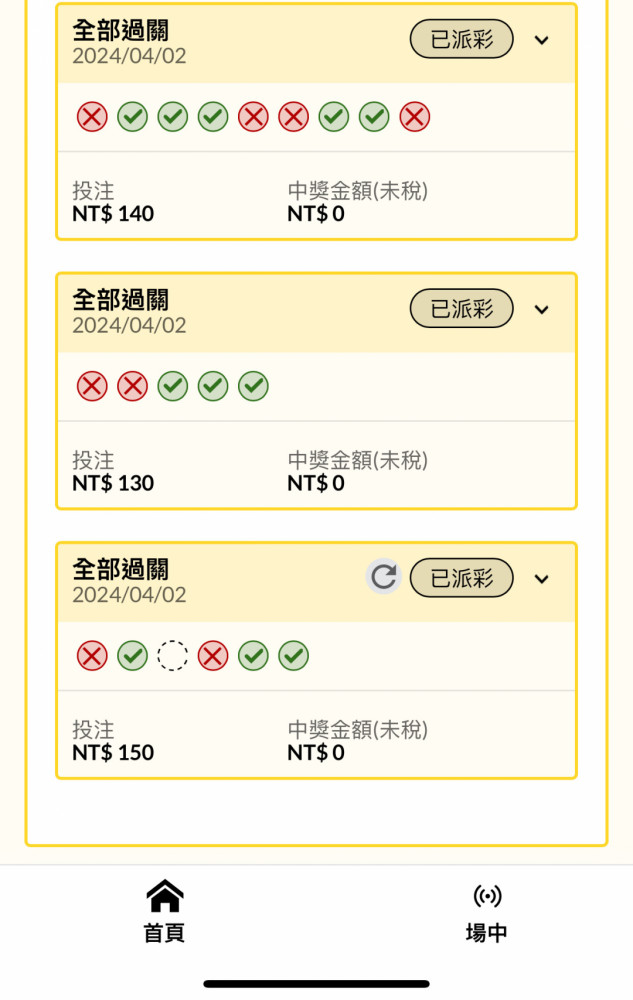Switch to the 首頁 tab
633x1000 pixels.
pyautogui.click(x=164, y=912)
